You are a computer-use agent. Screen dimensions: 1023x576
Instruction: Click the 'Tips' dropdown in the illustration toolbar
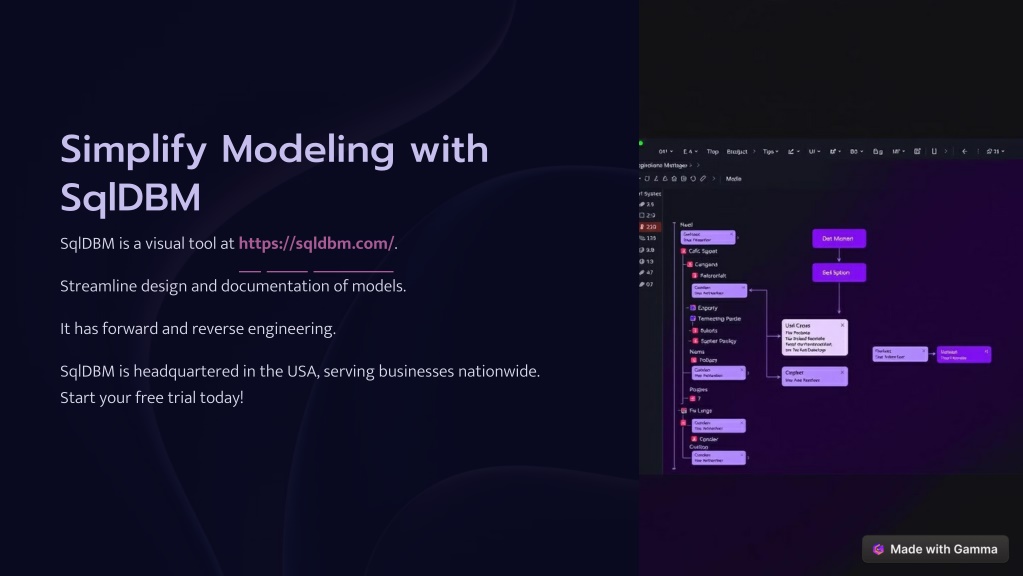771,151
